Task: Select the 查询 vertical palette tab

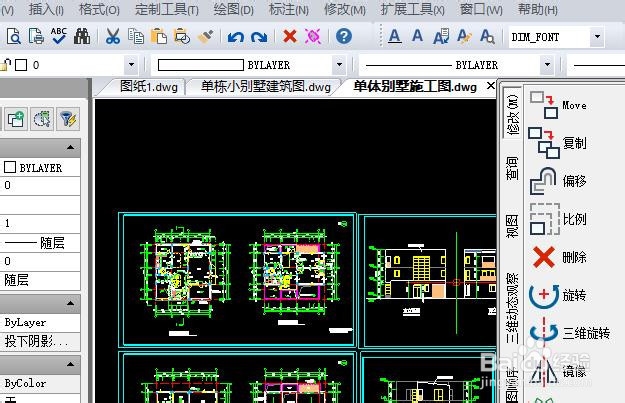Action: (x=513, y=168)
